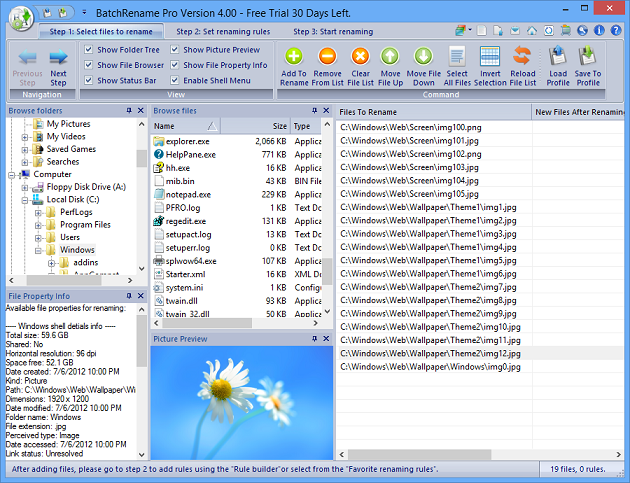Expand the PerfLogs folder node
This screenshot has width=630, height=483.
(38, 213)
